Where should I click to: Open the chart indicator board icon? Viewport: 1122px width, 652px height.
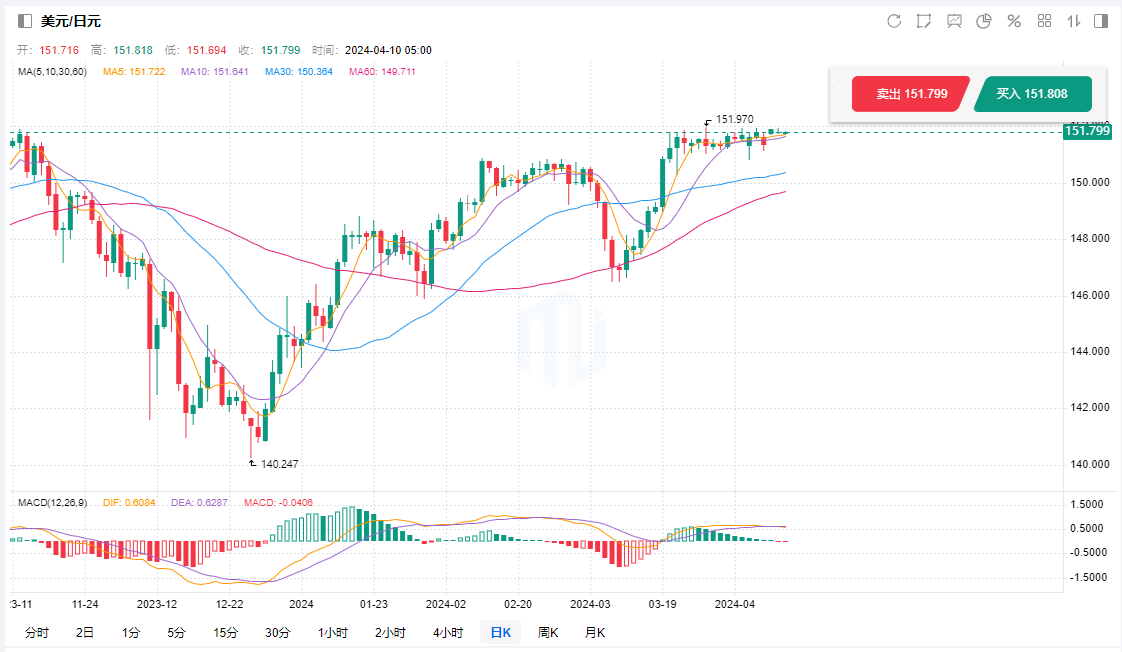coord(954,21)
